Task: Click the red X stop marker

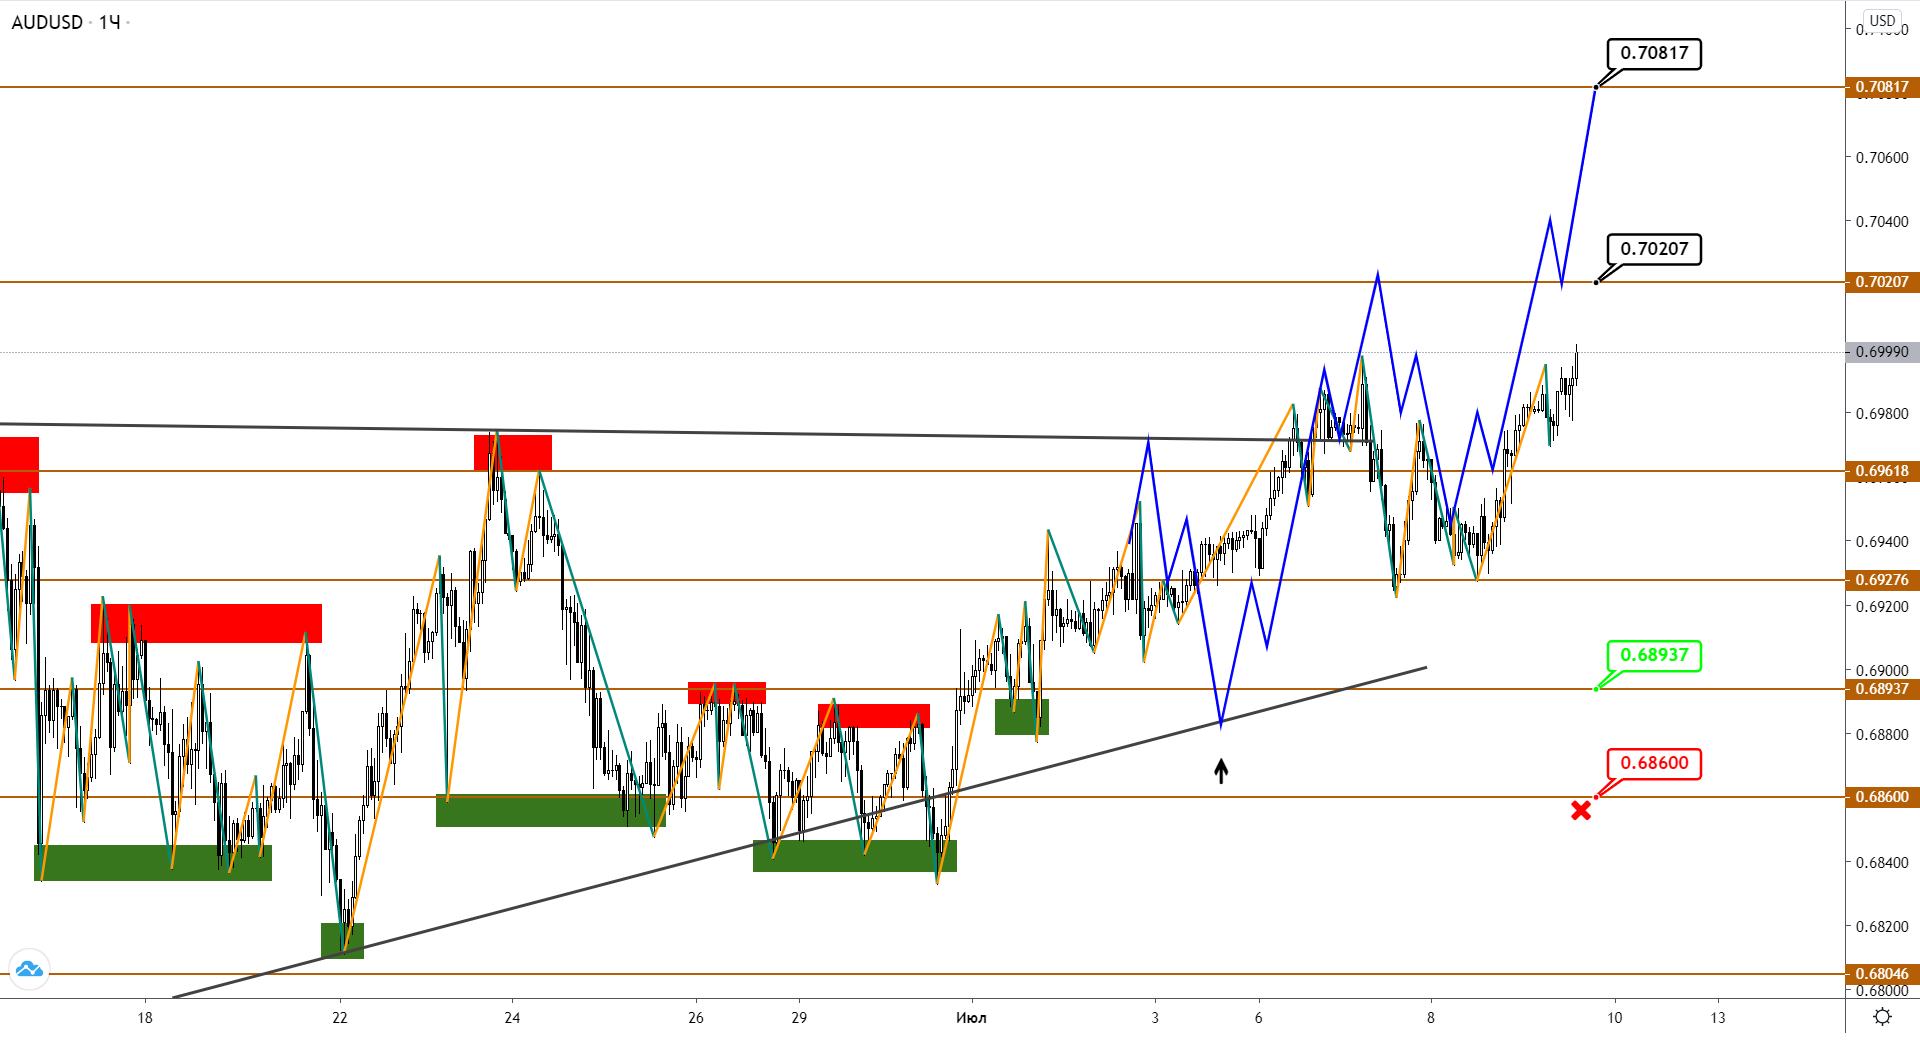Action: tap(1581, 810)
